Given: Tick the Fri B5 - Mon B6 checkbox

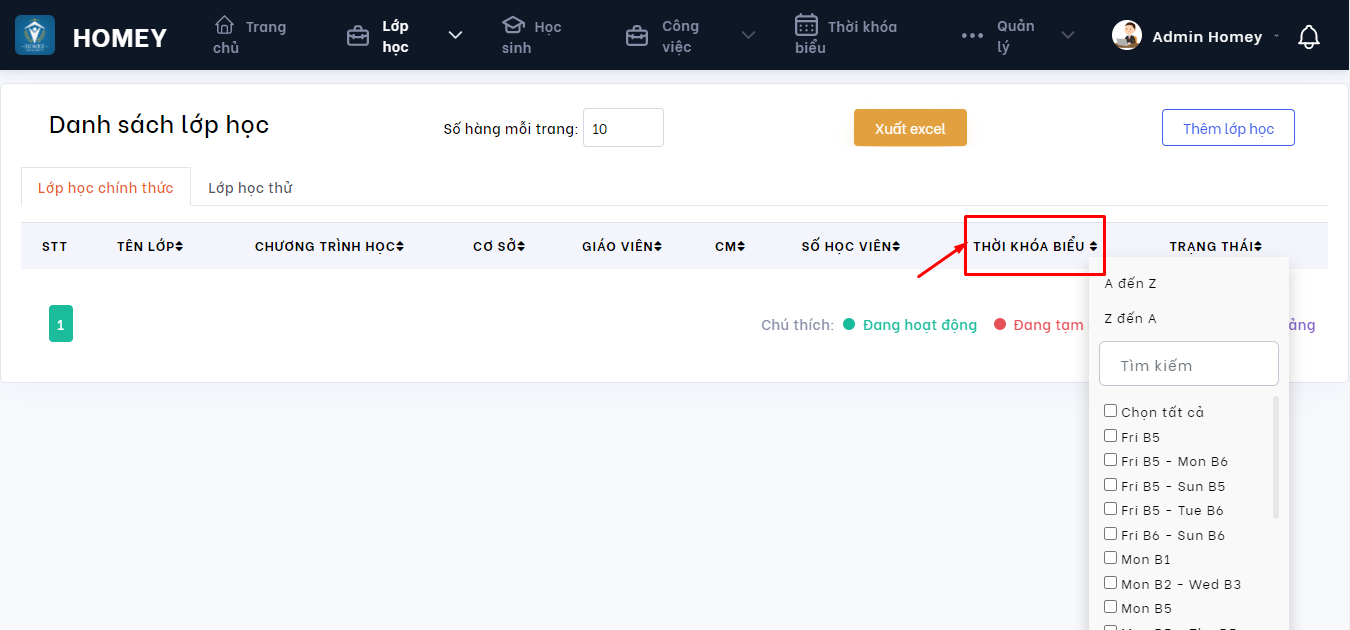Looking at the screenshot, I should click(1110, 460).
